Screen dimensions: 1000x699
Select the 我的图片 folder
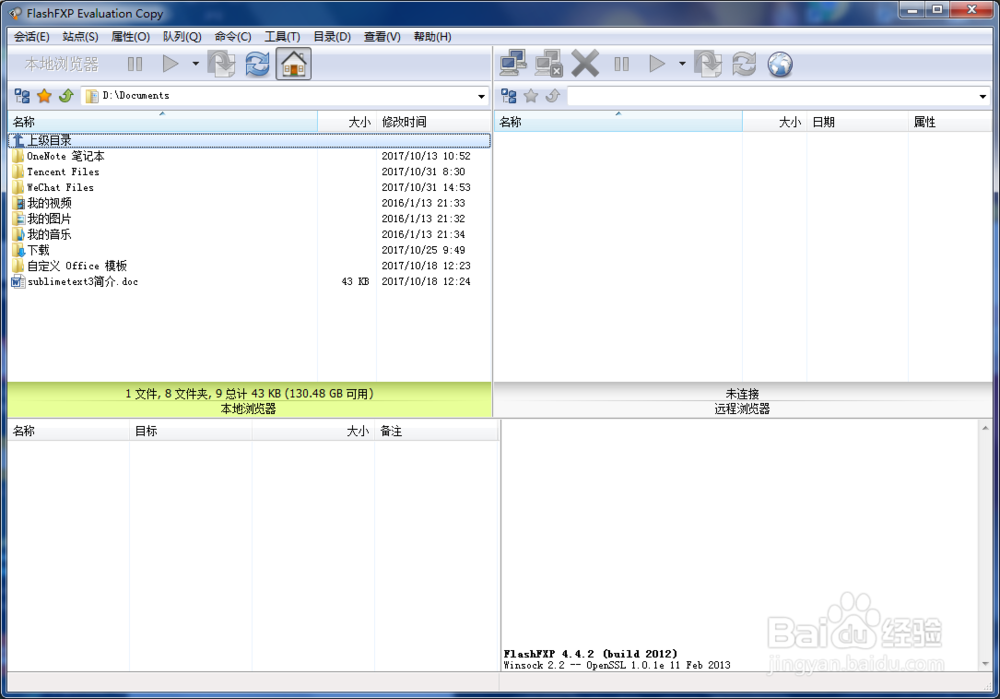tap(249, 219)
